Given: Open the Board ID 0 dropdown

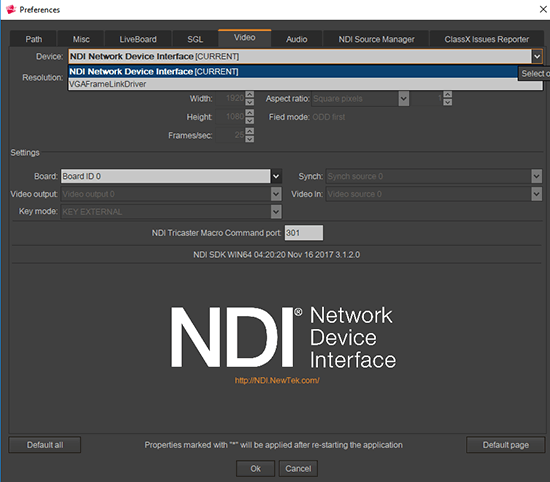Looking at the screenshot, I should tap(276, 176).
